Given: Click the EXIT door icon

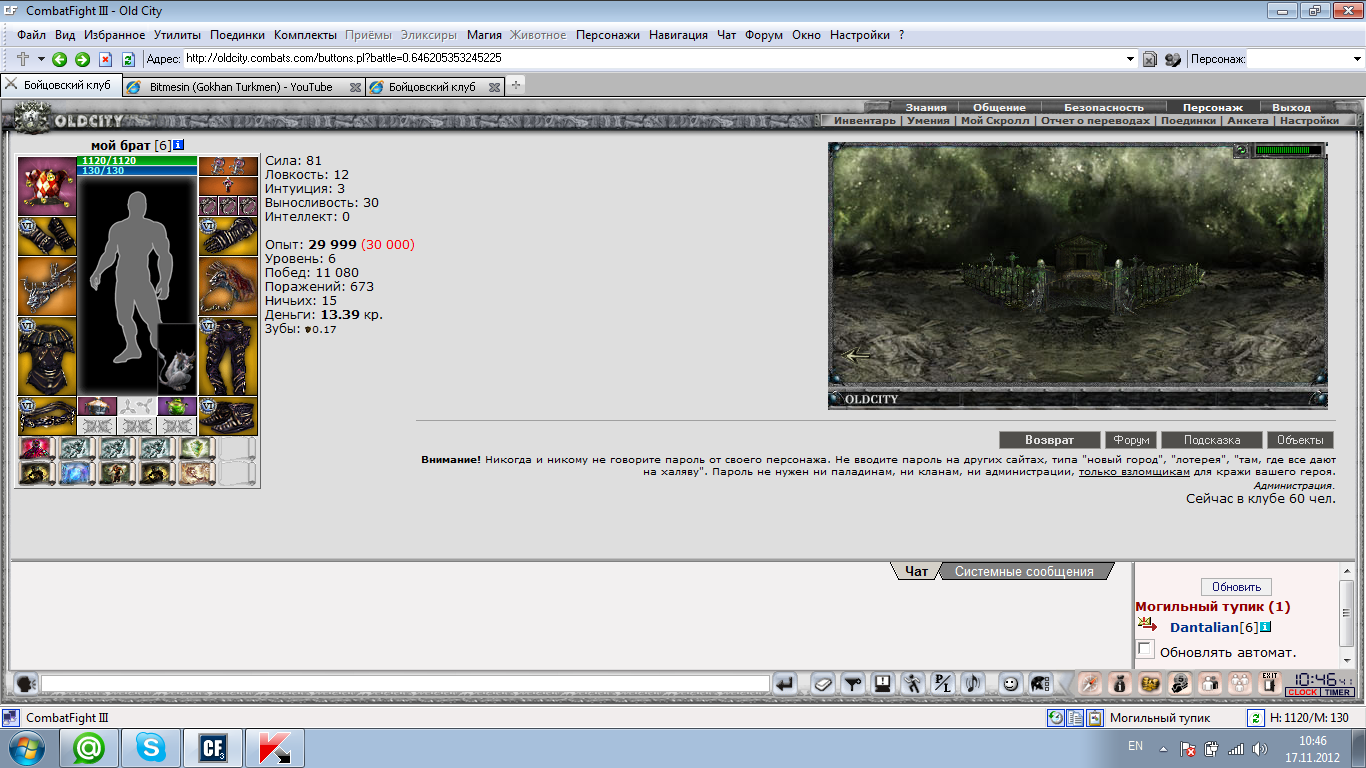Looking at the screenshot, I should (1270, 683).
